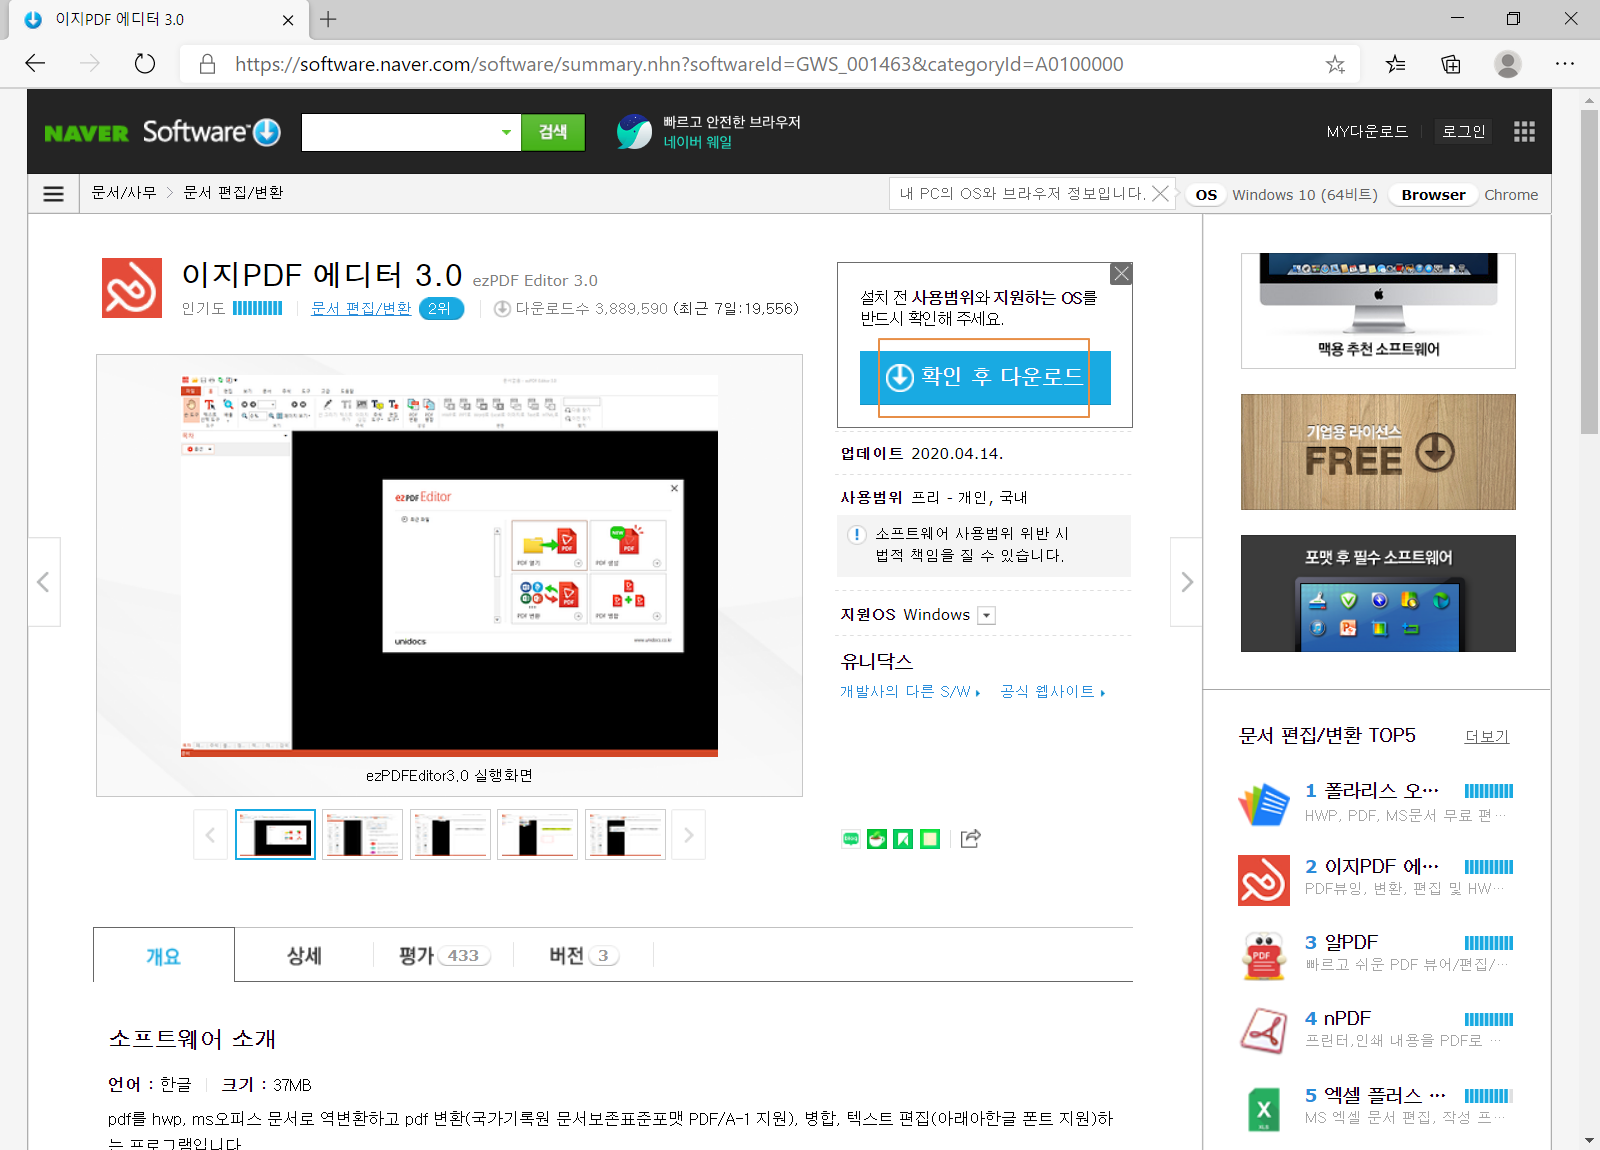The width and height of the screenshot is (1600, 1150).
Task: Open 문서/사무 breadcrumb
Action: tap(124, 193)
